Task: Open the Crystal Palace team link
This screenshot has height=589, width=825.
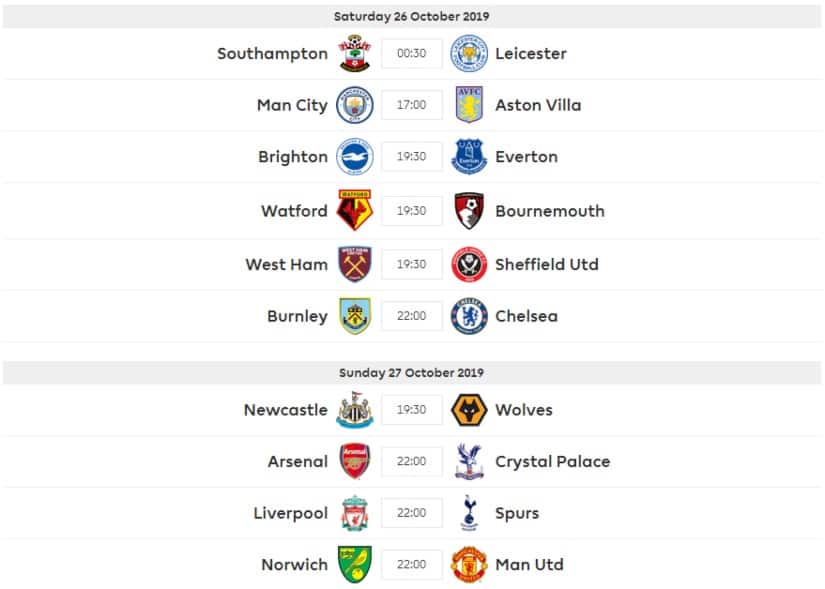Action: (552, 462)
